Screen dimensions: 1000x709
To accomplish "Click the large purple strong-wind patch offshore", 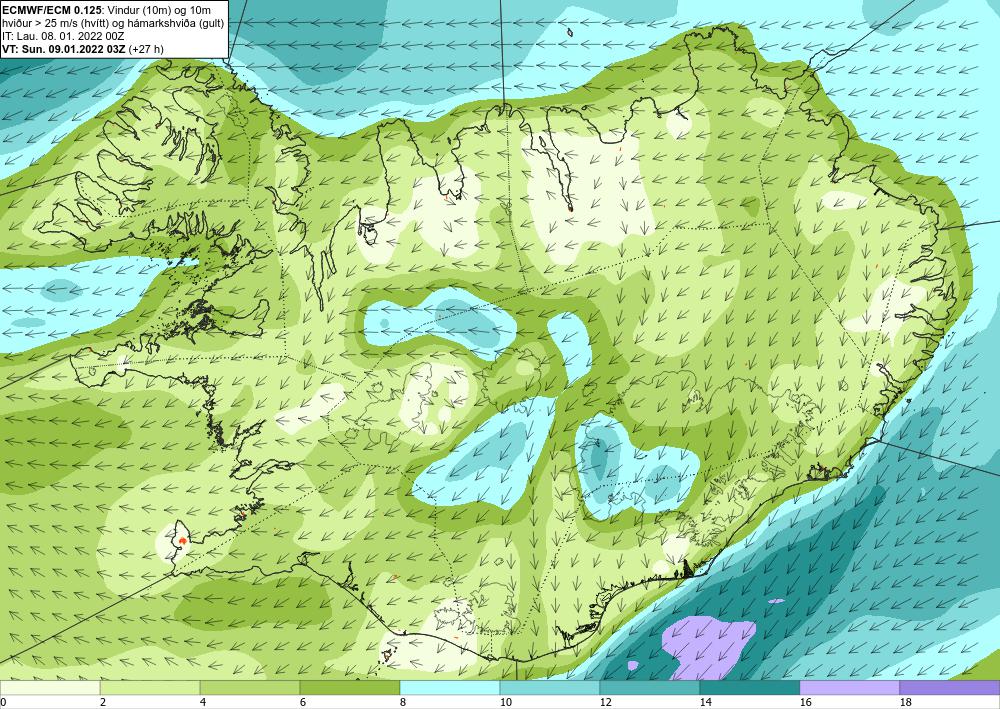I will click(x=707, y=645).
